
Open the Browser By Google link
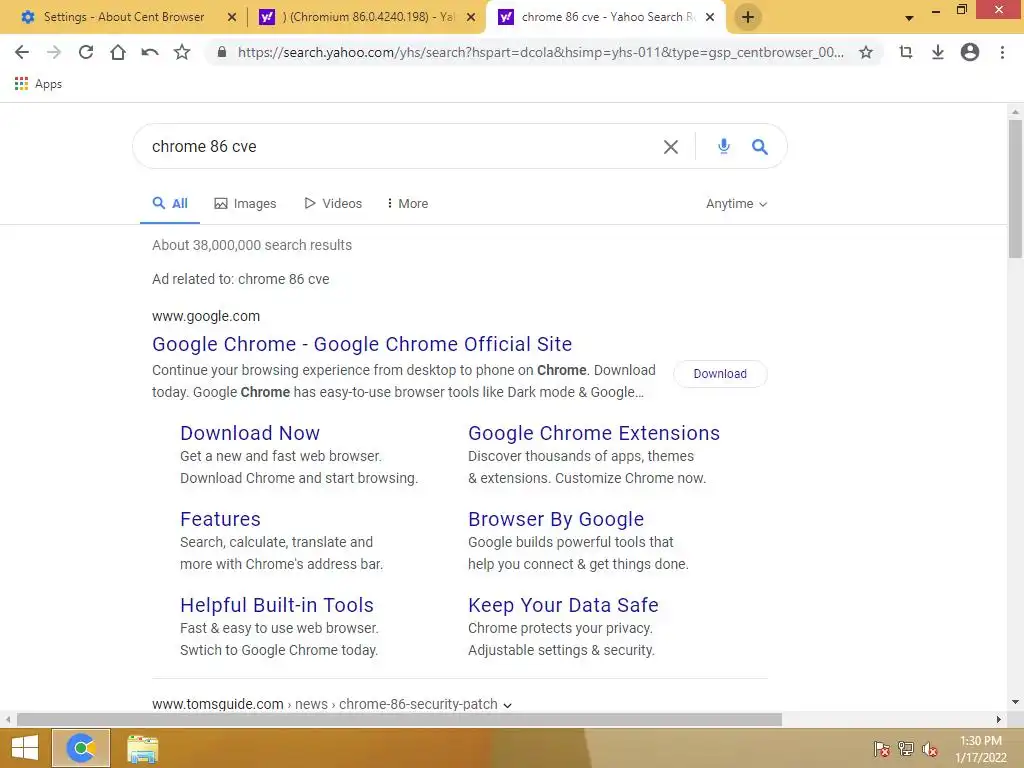point(556,519)
